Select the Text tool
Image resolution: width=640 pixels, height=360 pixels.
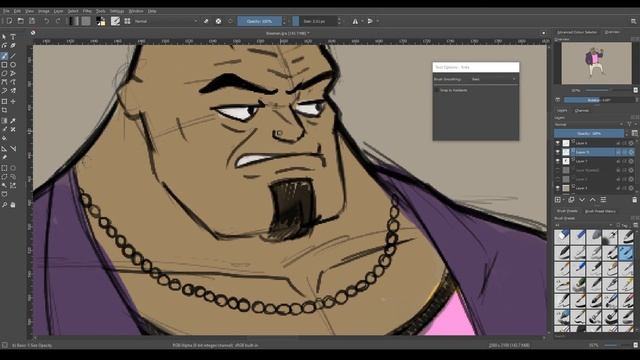tap(13, 37)
